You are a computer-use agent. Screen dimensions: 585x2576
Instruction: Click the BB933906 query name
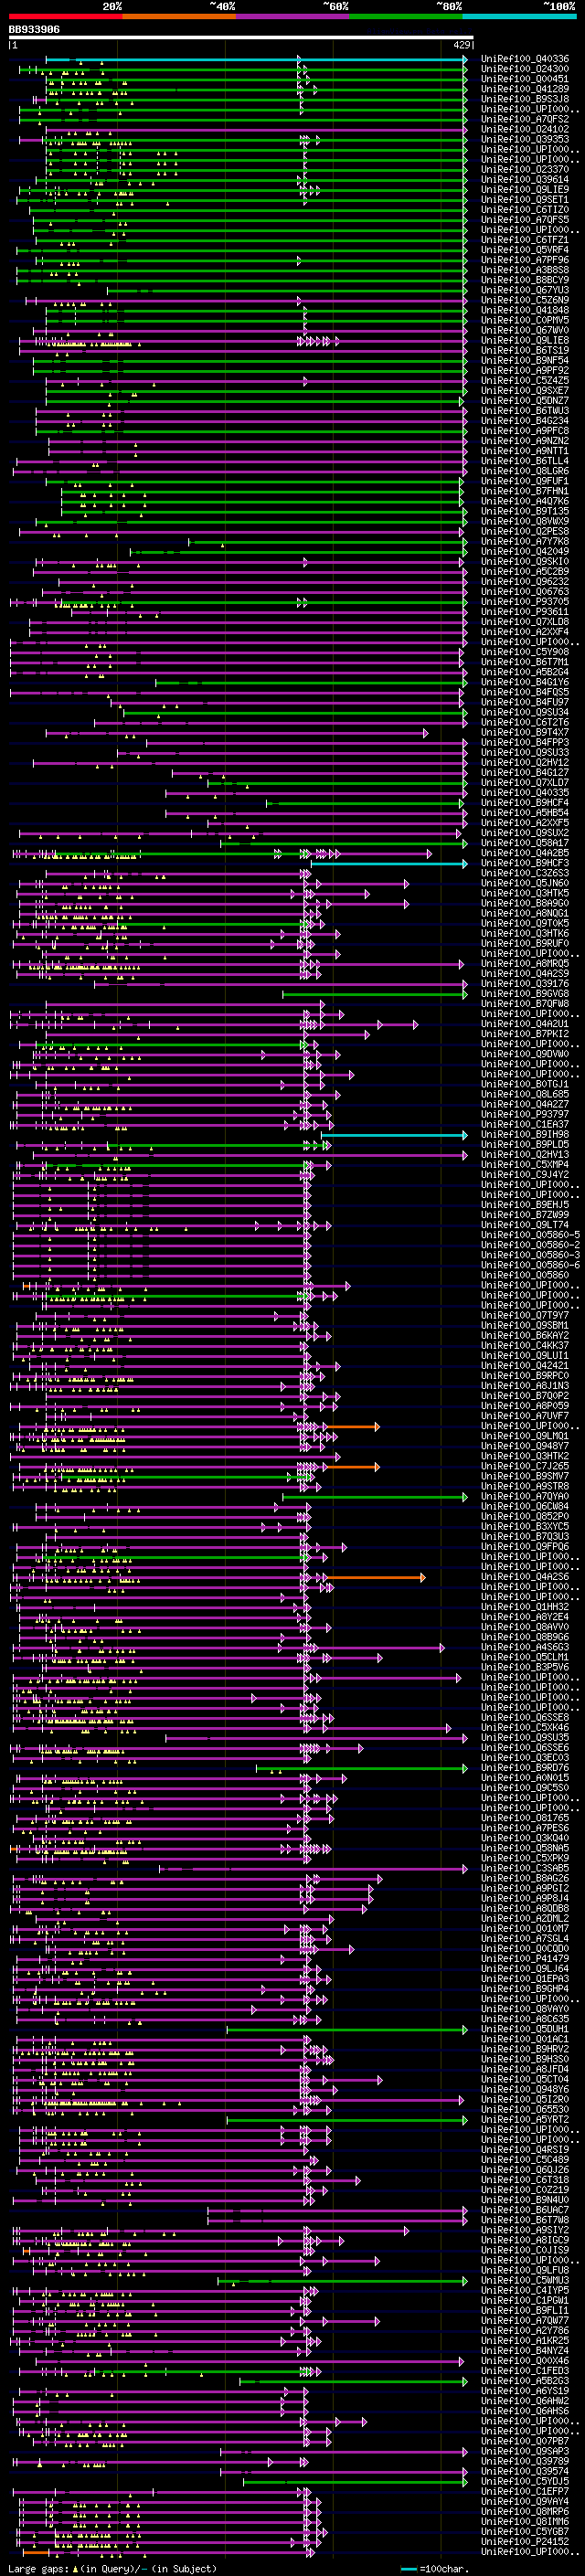(34, 30)
